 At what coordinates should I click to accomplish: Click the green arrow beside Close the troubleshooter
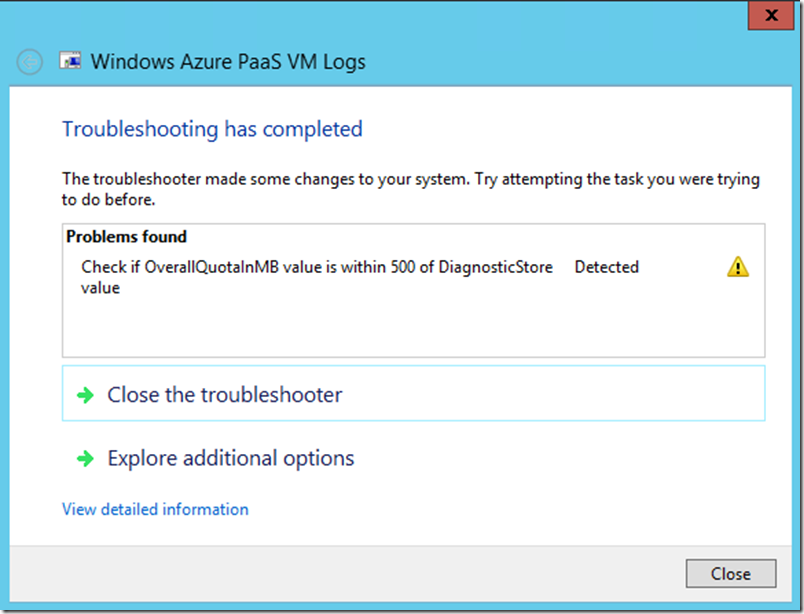(85, 395)
